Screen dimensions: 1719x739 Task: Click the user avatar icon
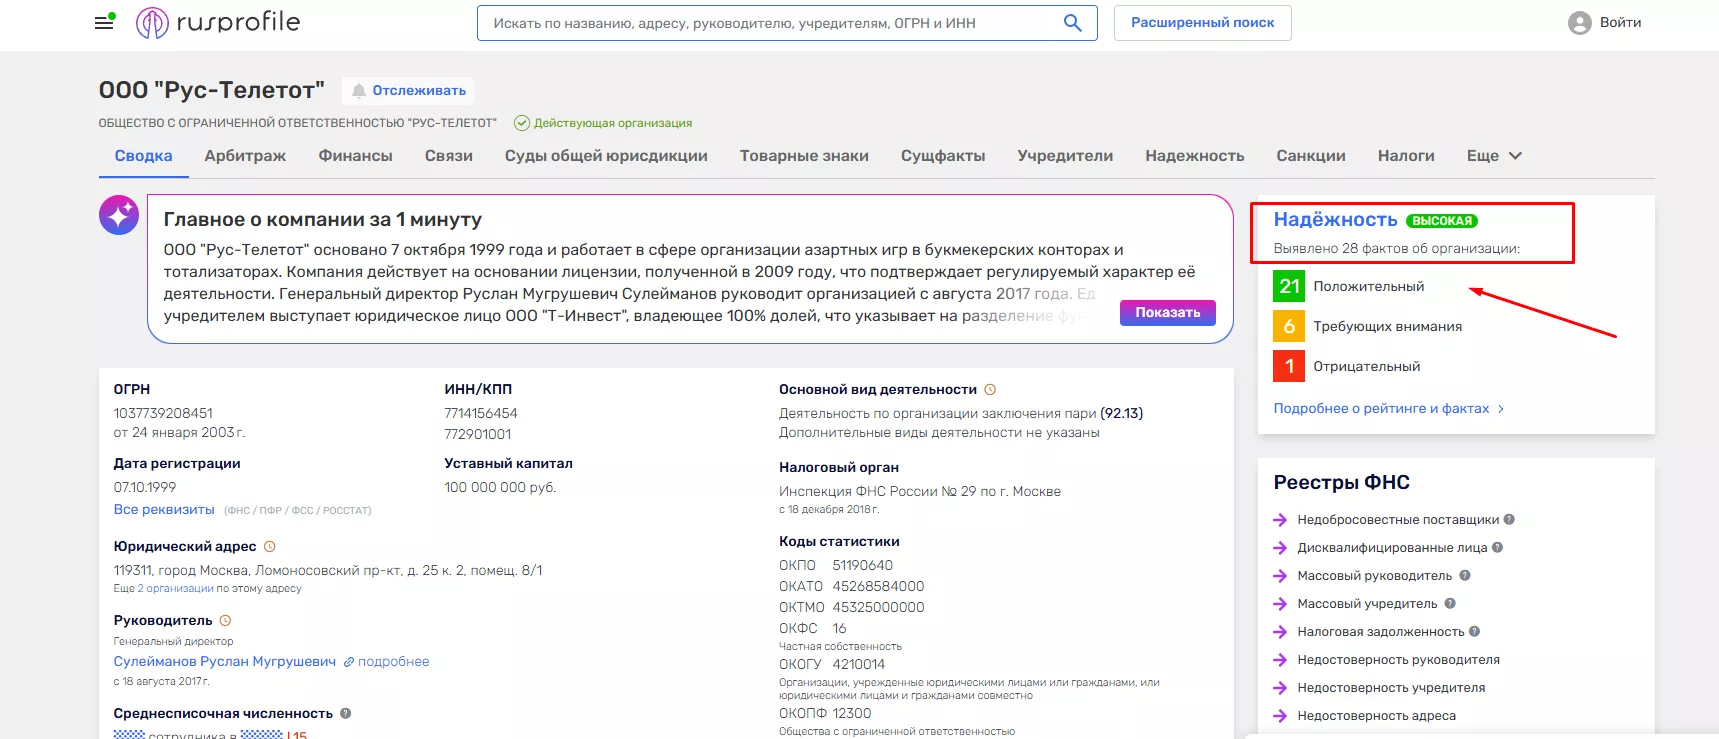point(1580,23)
